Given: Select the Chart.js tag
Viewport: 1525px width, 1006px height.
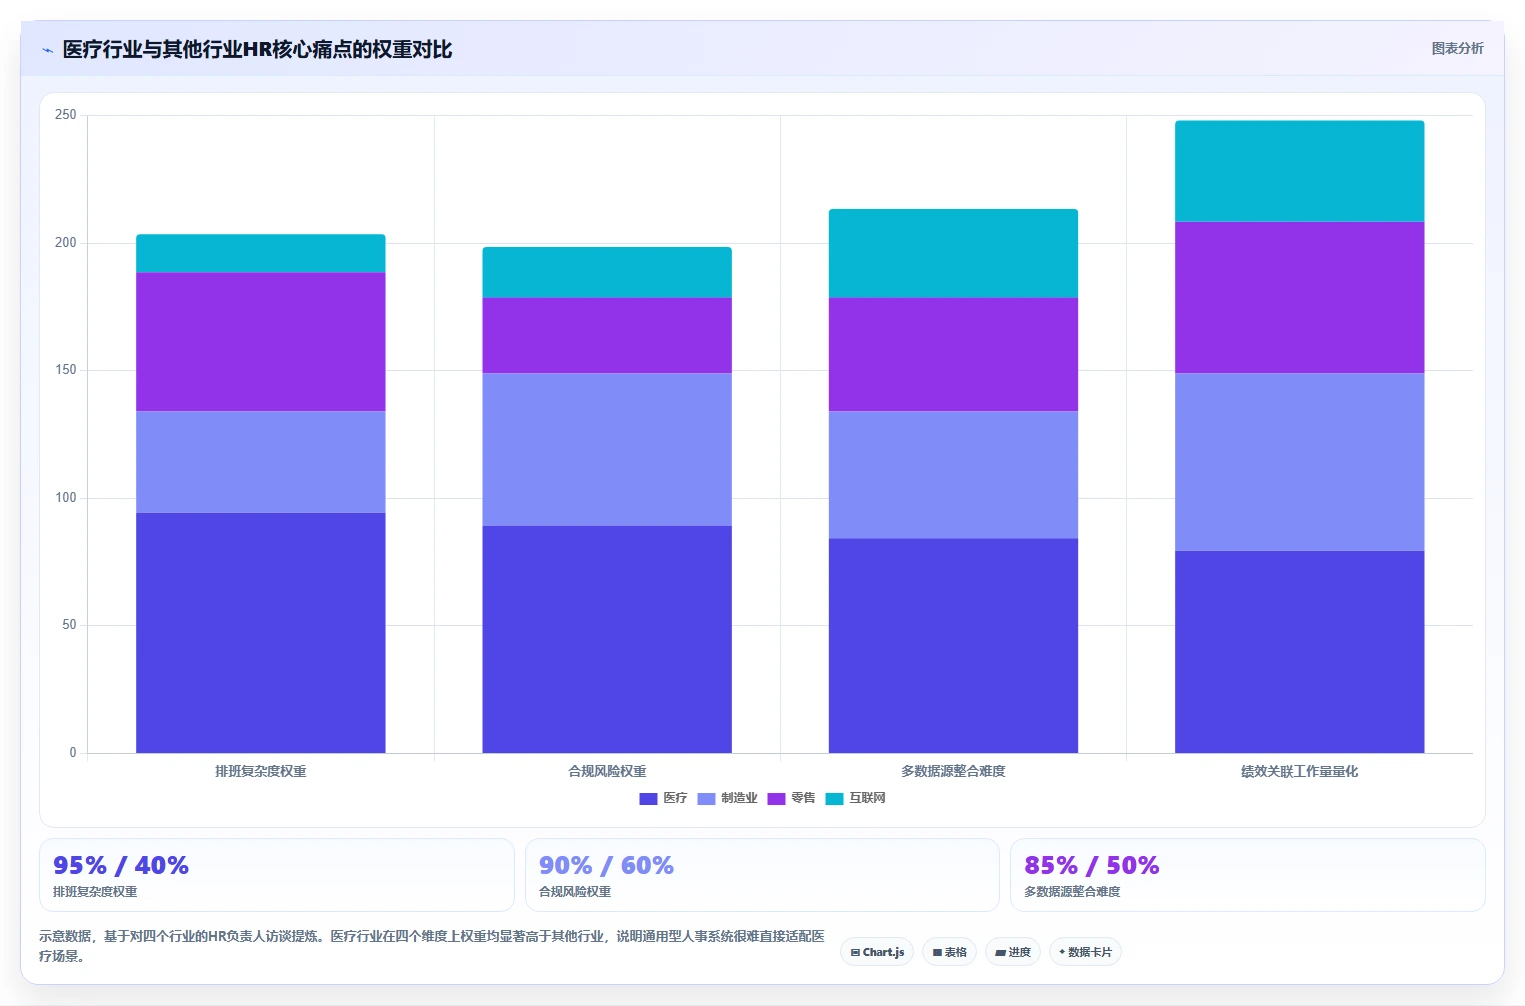Looking at the screenshot, I should (x=877, y=952).
